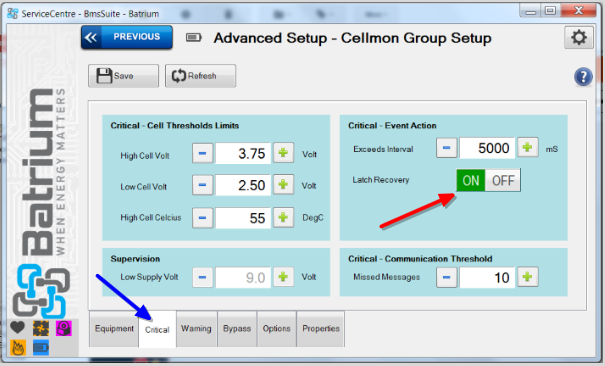Viewport: 605px width, 366px height.
Task: Click the blue battery icon in sidebar
Action: 41,348
